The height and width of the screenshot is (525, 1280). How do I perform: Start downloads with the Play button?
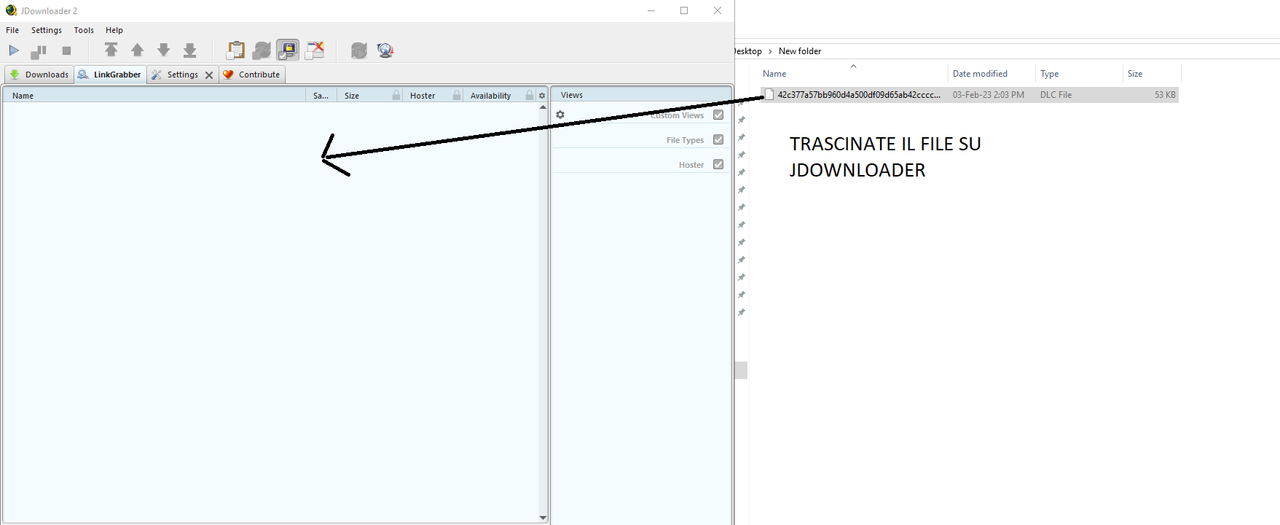pyautogui.click(x=14, y=50)
